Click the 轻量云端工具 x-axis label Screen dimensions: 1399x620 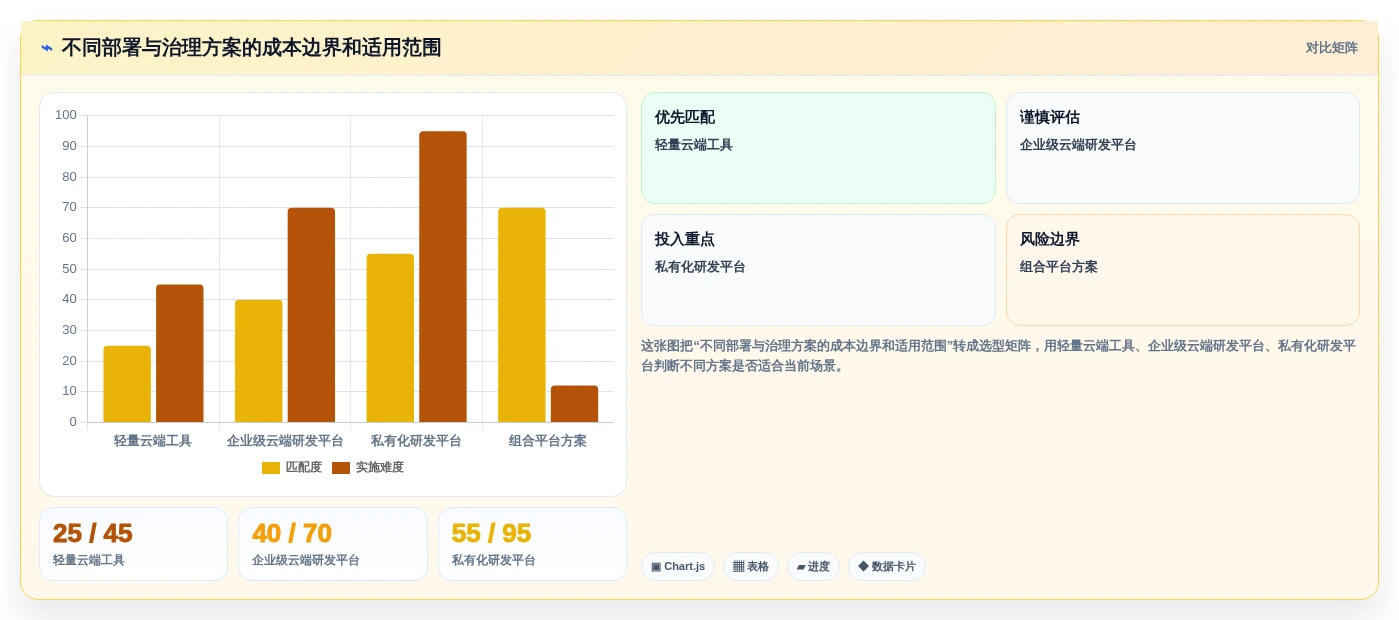(x=153, y=441)
